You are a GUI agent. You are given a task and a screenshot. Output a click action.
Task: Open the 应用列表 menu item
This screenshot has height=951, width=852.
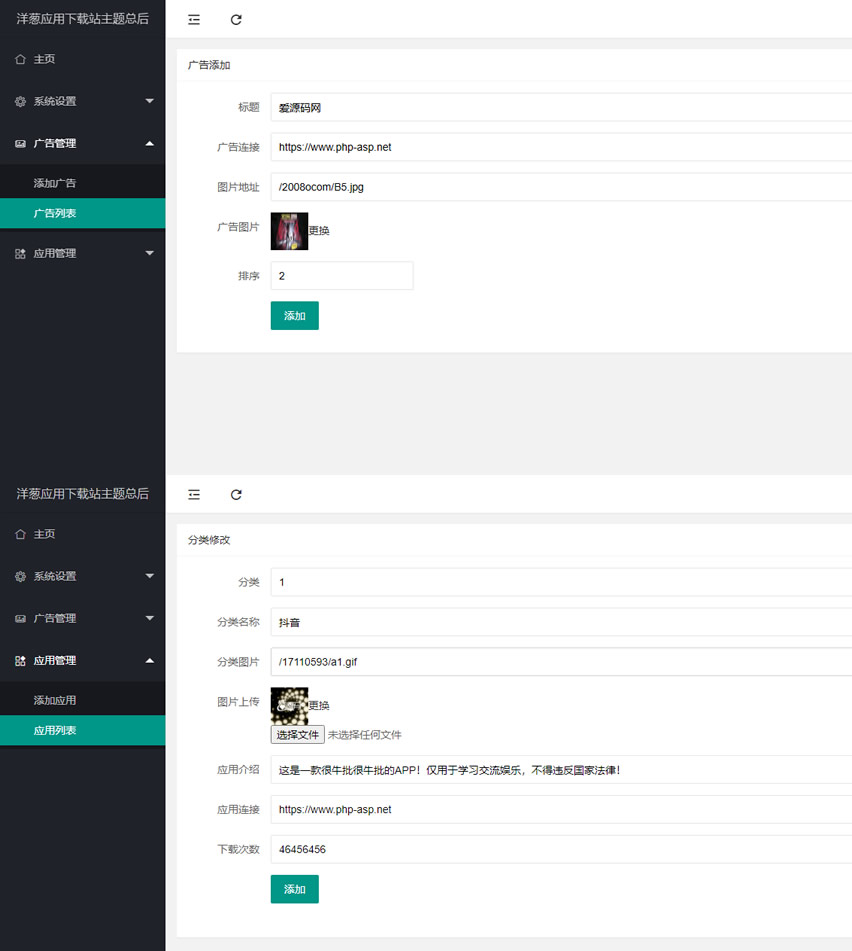click(x=55, y=731)
